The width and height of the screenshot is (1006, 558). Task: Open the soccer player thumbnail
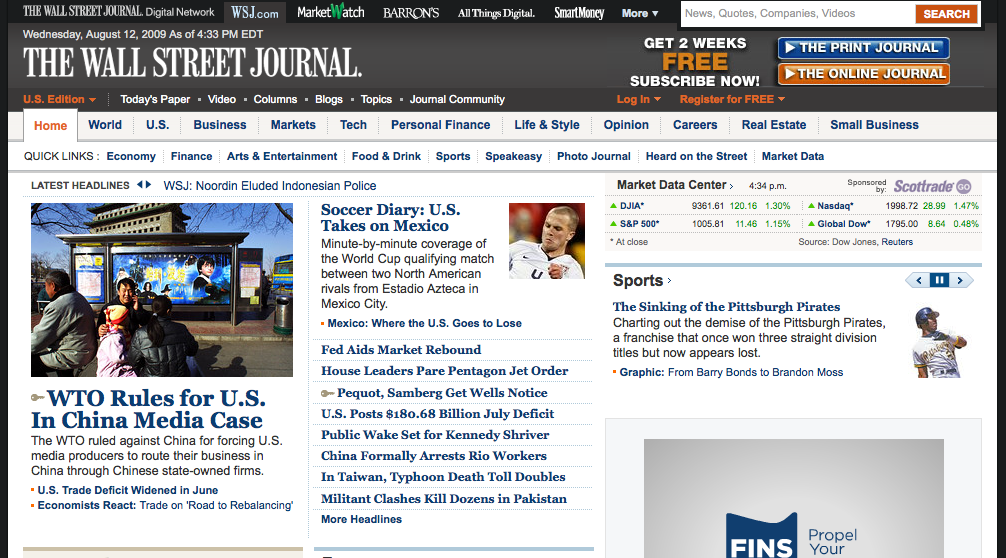547,241
